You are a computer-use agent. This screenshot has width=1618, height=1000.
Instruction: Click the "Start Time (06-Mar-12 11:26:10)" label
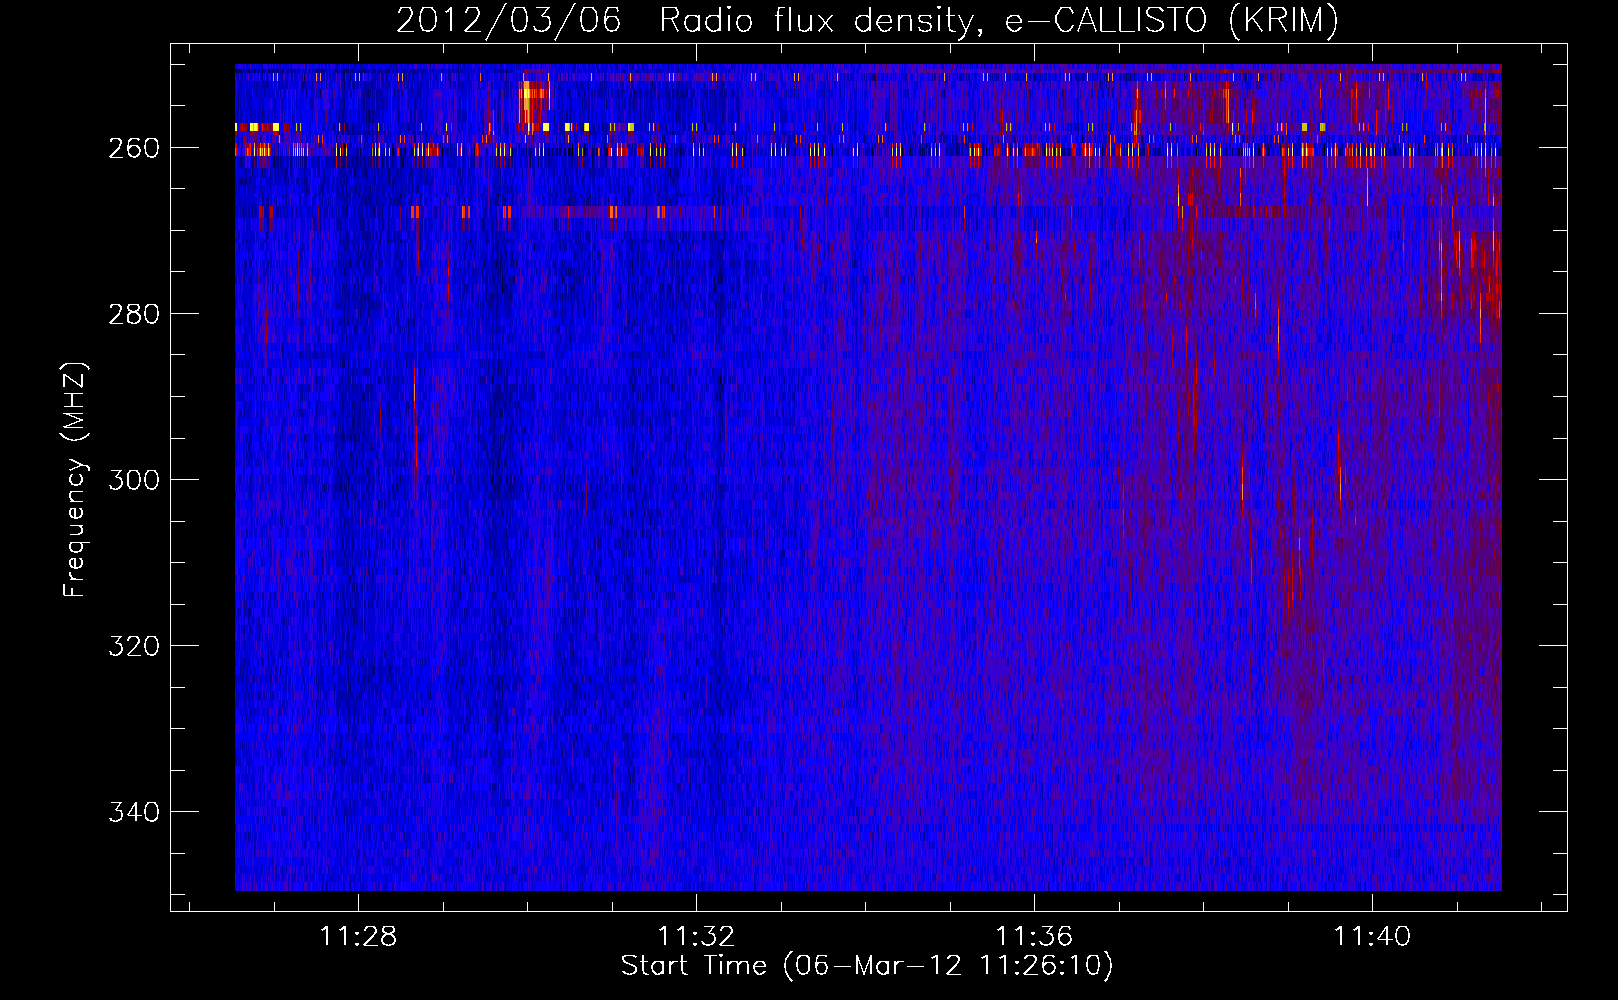[867, 966]
